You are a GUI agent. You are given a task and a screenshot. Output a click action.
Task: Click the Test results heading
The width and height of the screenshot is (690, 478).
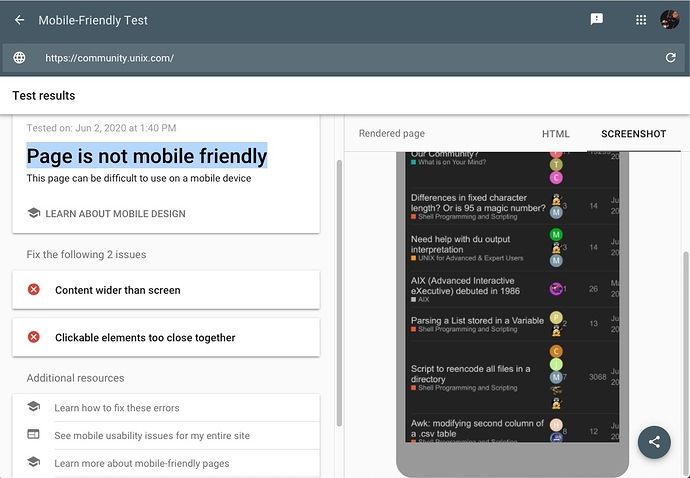coord(44,96)
